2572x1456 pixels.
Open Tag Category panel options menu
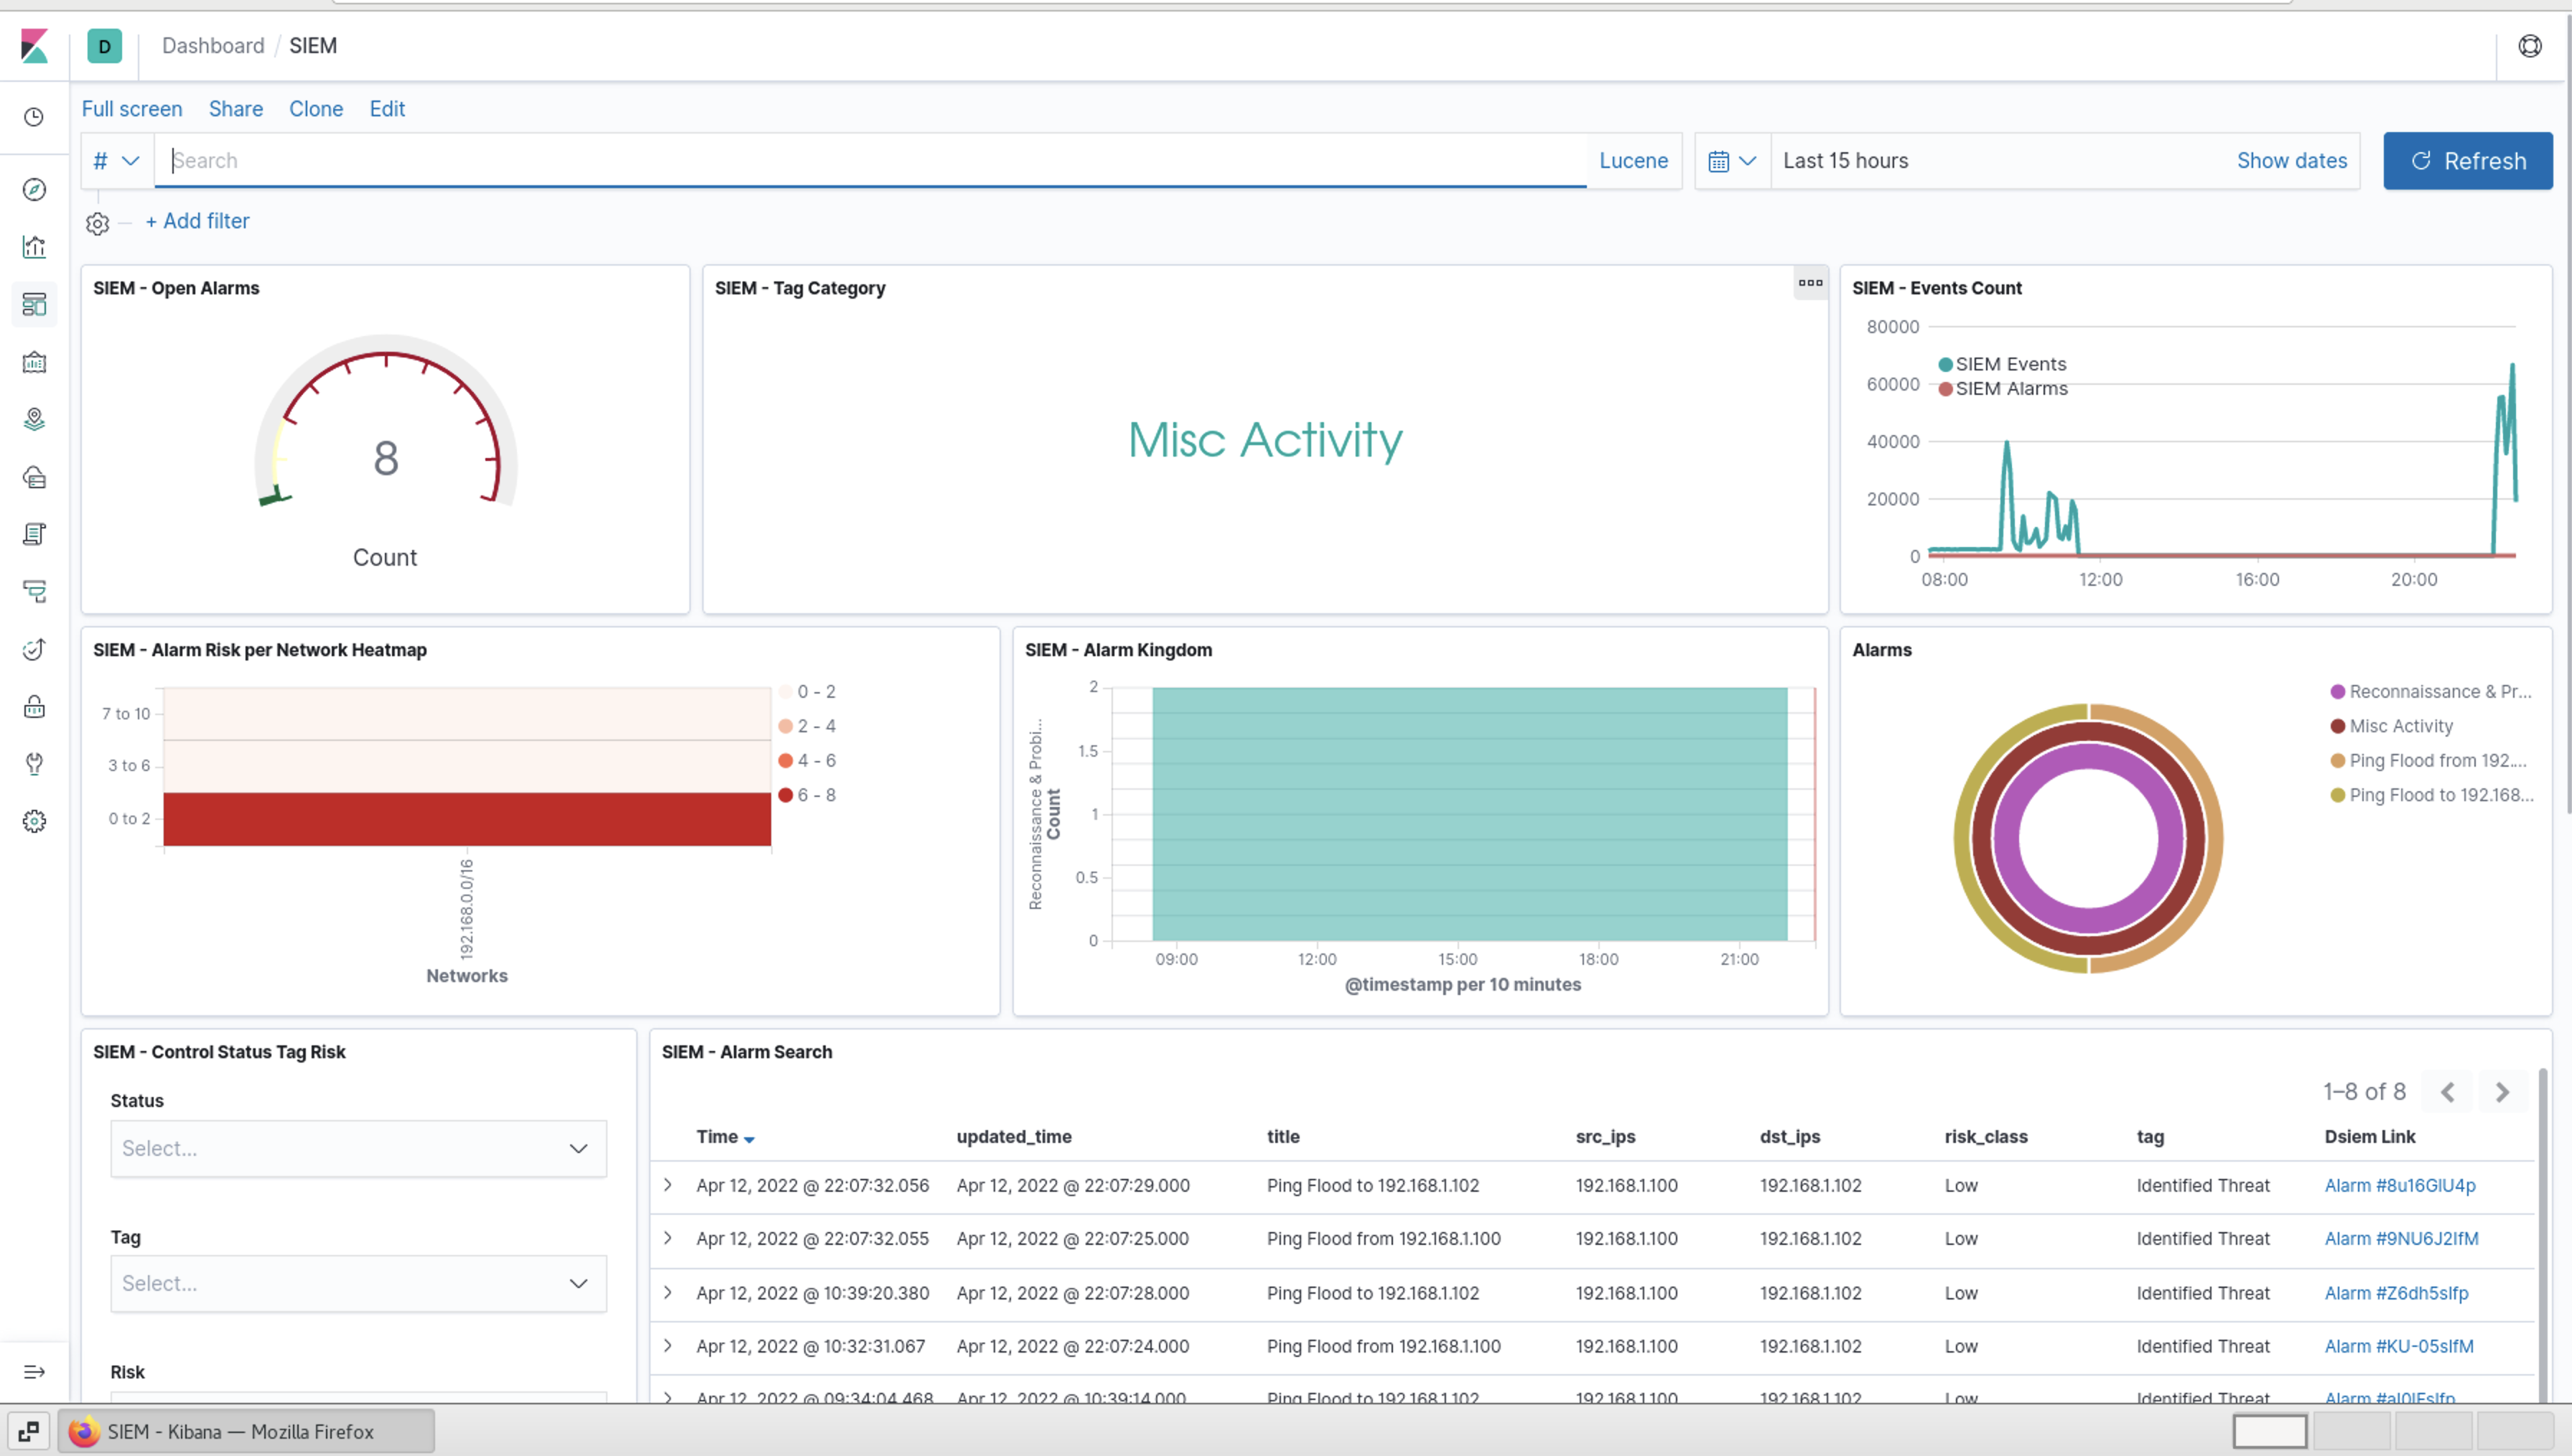pos(1810,283)
